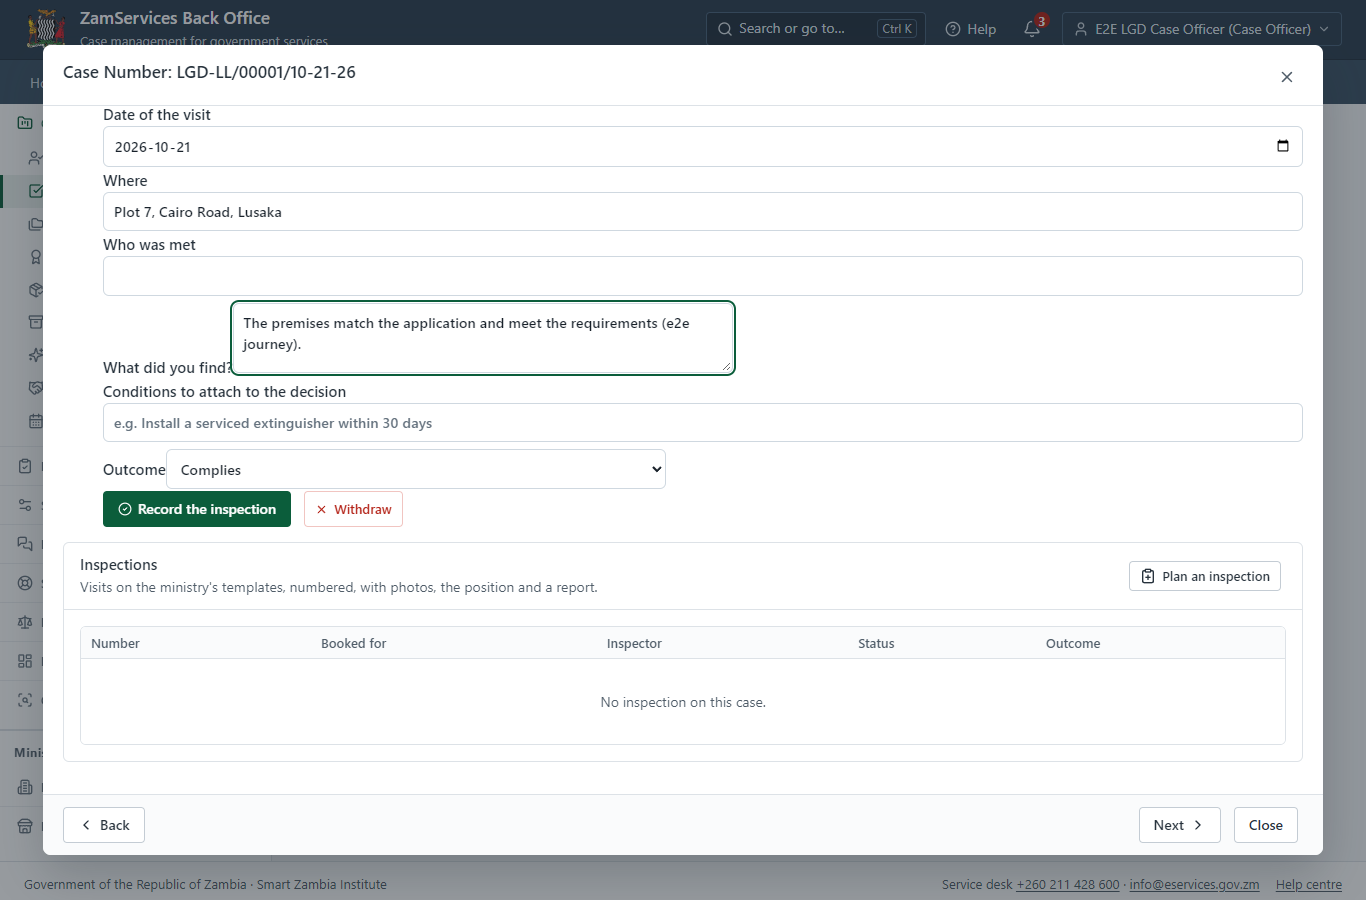Click the Date of the visit field

click(703, 146)
